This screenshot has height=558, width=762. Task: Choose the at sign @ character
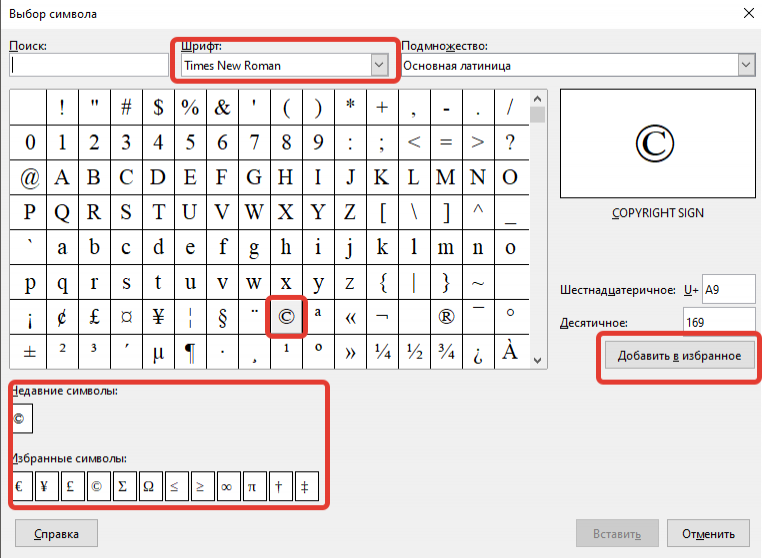click(x=29, y=177)
